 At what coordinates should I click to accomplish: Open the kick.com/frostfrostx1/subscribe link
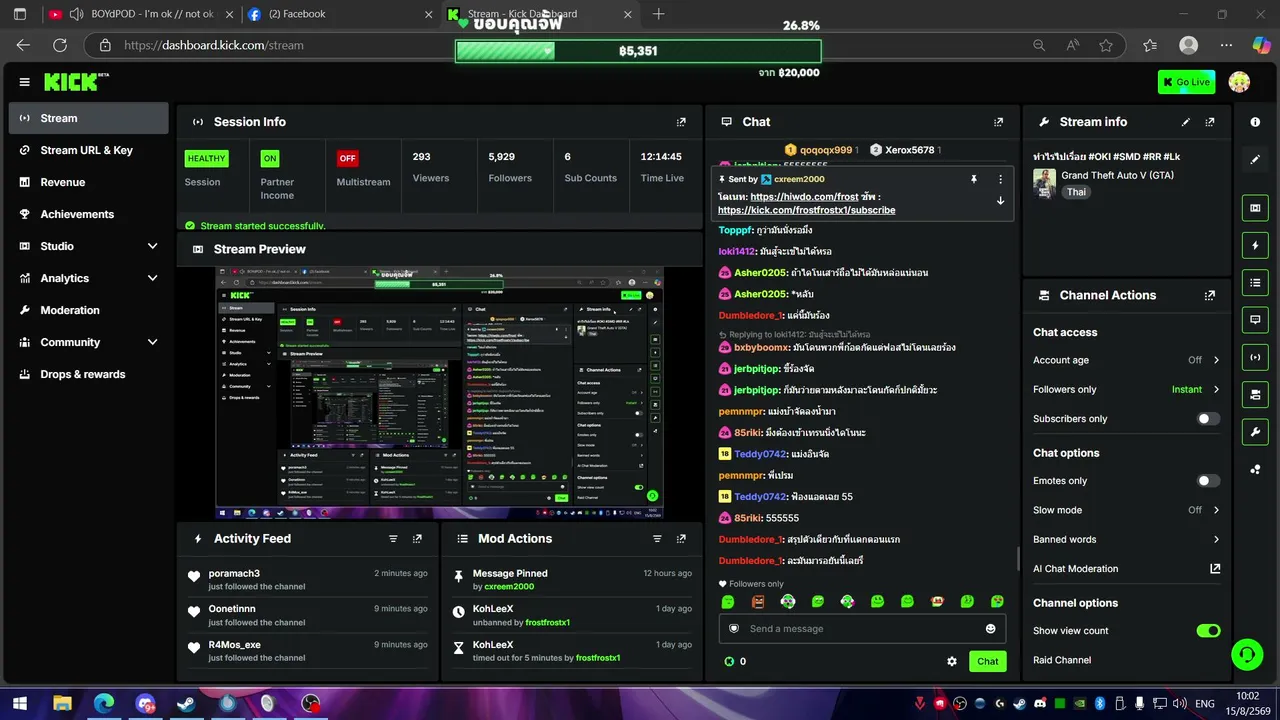[x=806, y=211]
